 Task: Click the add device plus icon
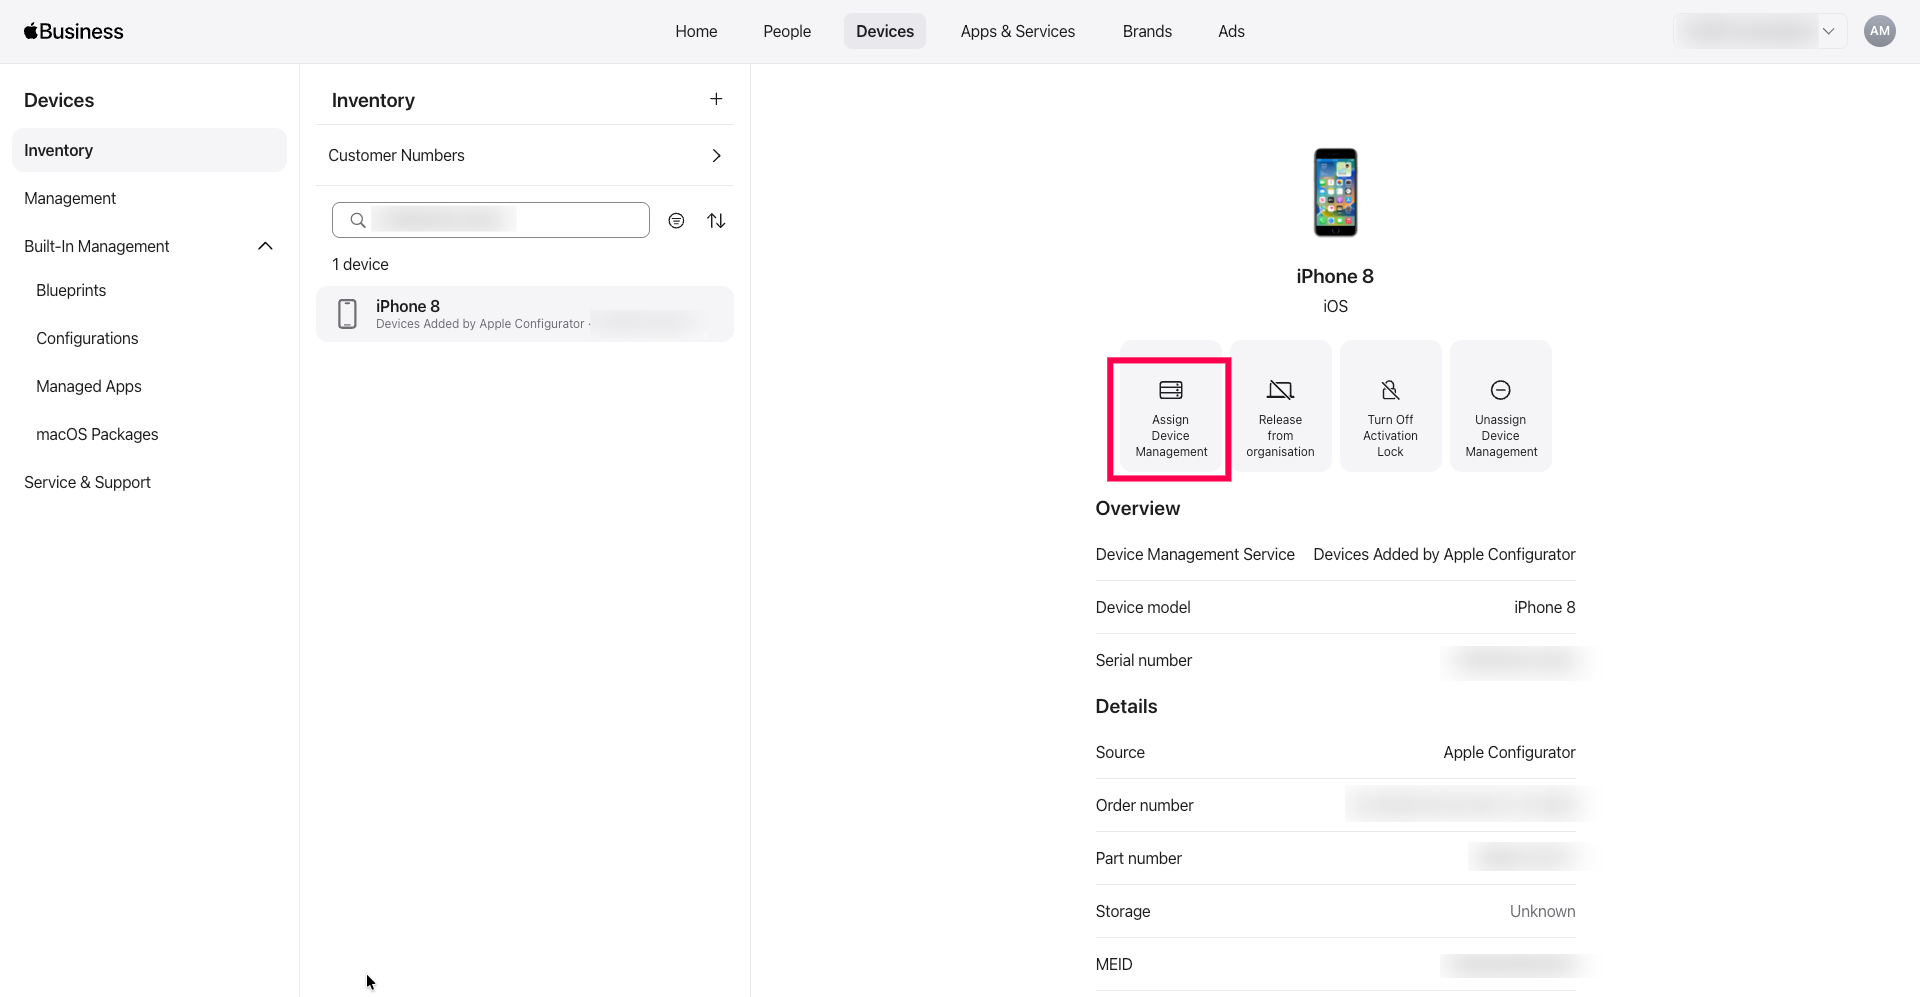[x=716, y=99]
